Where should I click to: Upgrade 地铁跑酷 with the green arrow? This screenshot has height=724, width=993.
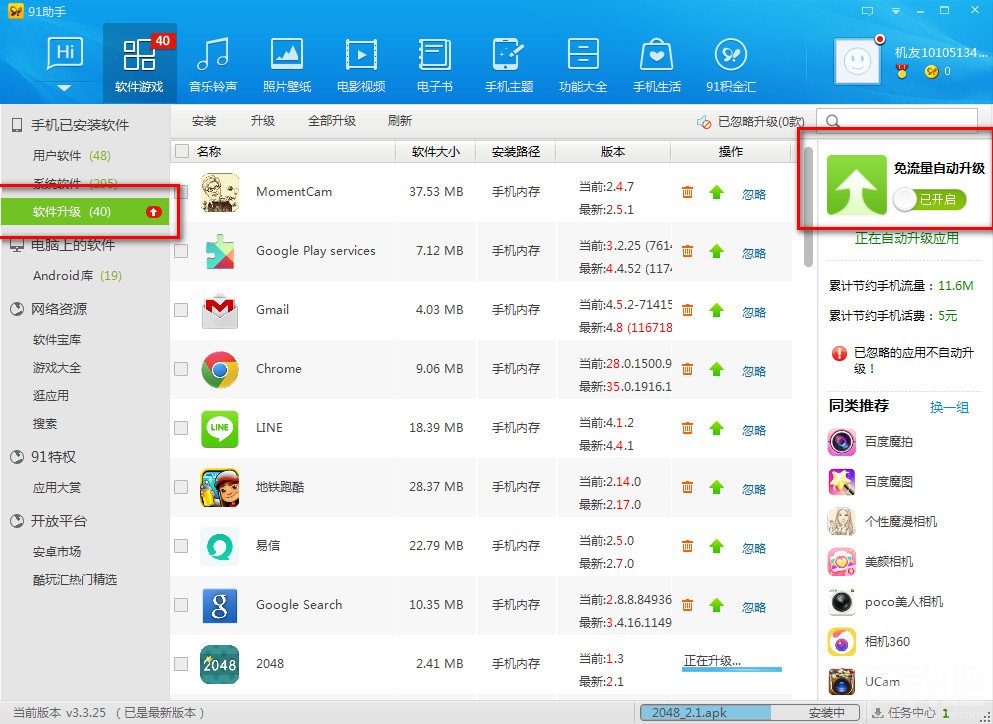(716, 487)
